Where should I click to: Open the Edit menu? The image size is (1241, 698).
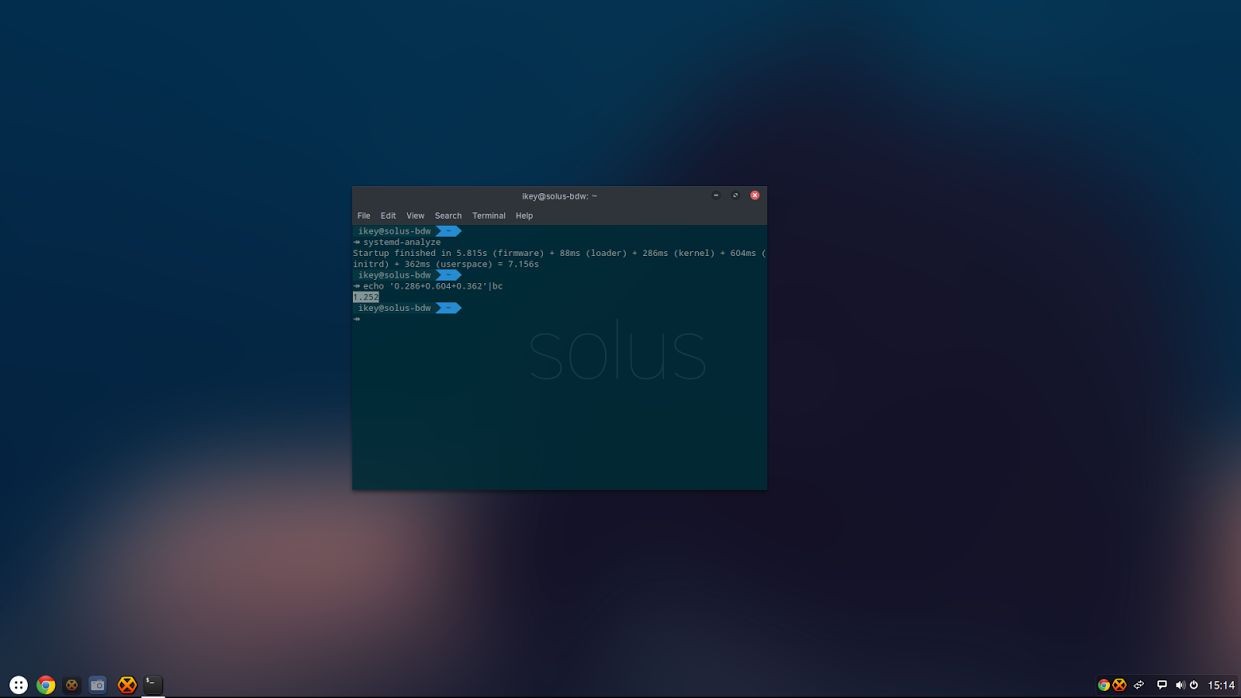[x=387, y=215]
